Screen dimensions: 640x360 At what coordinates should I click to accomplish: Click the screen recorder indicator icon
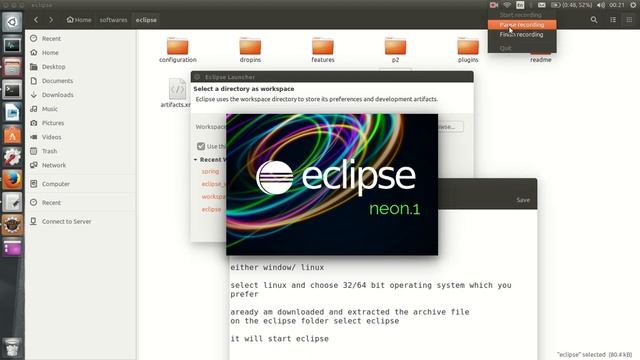pyautogui.click(x=494, y=5)
